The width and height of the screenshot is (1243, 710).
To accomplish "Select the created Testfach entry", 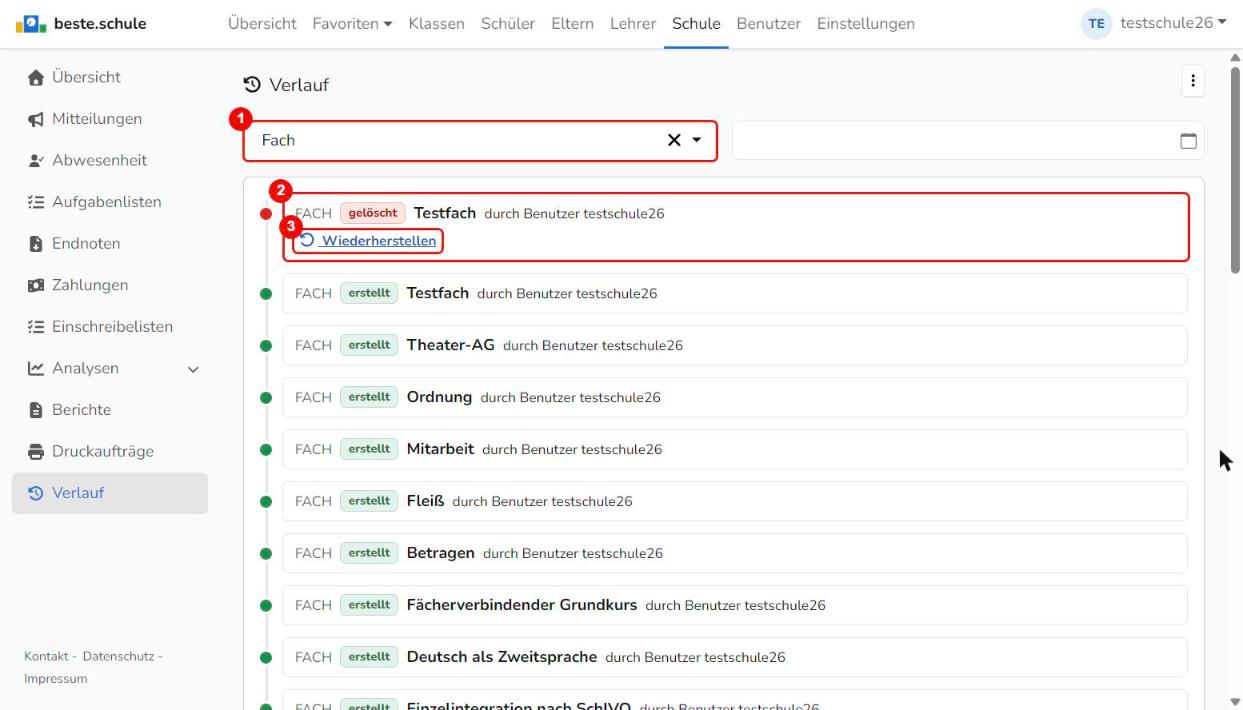I will click(x=735, y=294).
